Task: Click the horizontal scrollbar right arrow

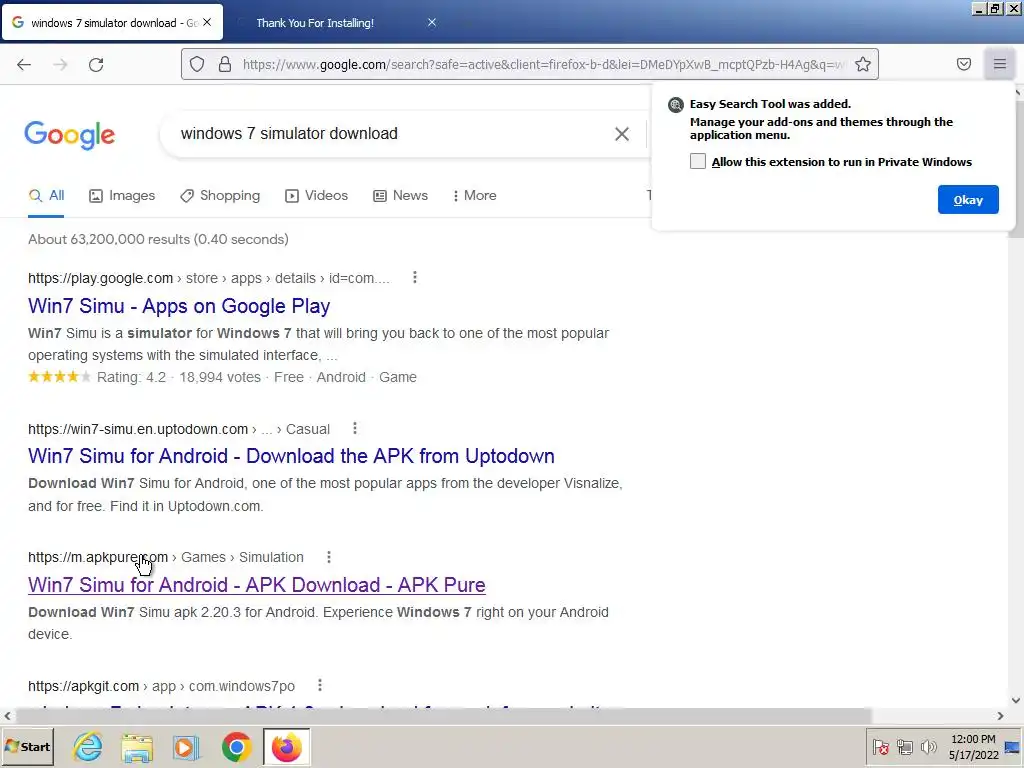Action: tap(1000, 716)
